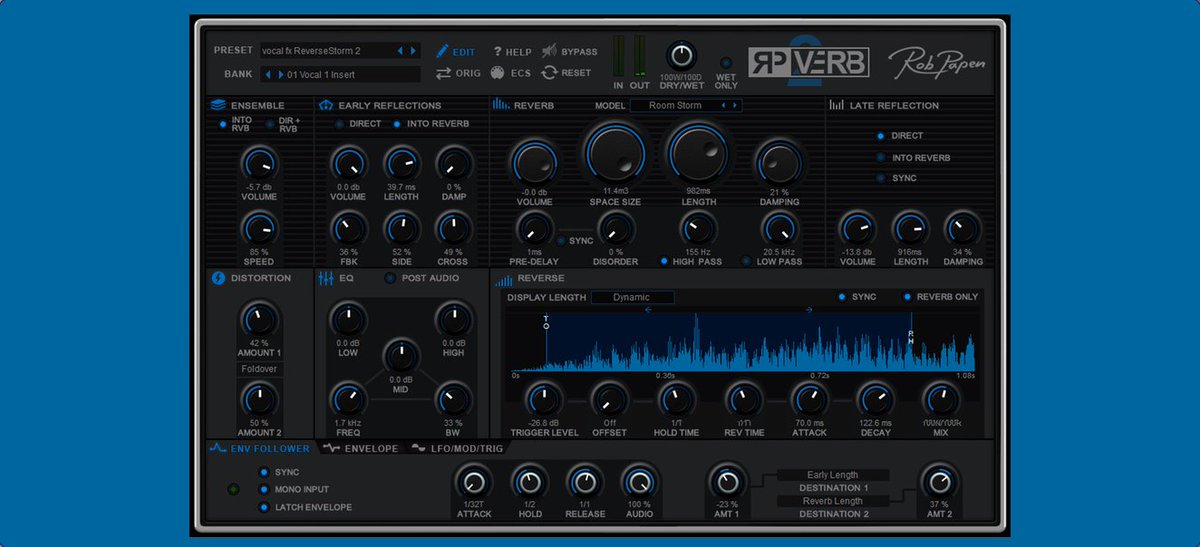Toggle the HIGH PASS filter switch
The width and height of the screenshot is (1200, 547).
pos(664,261)
